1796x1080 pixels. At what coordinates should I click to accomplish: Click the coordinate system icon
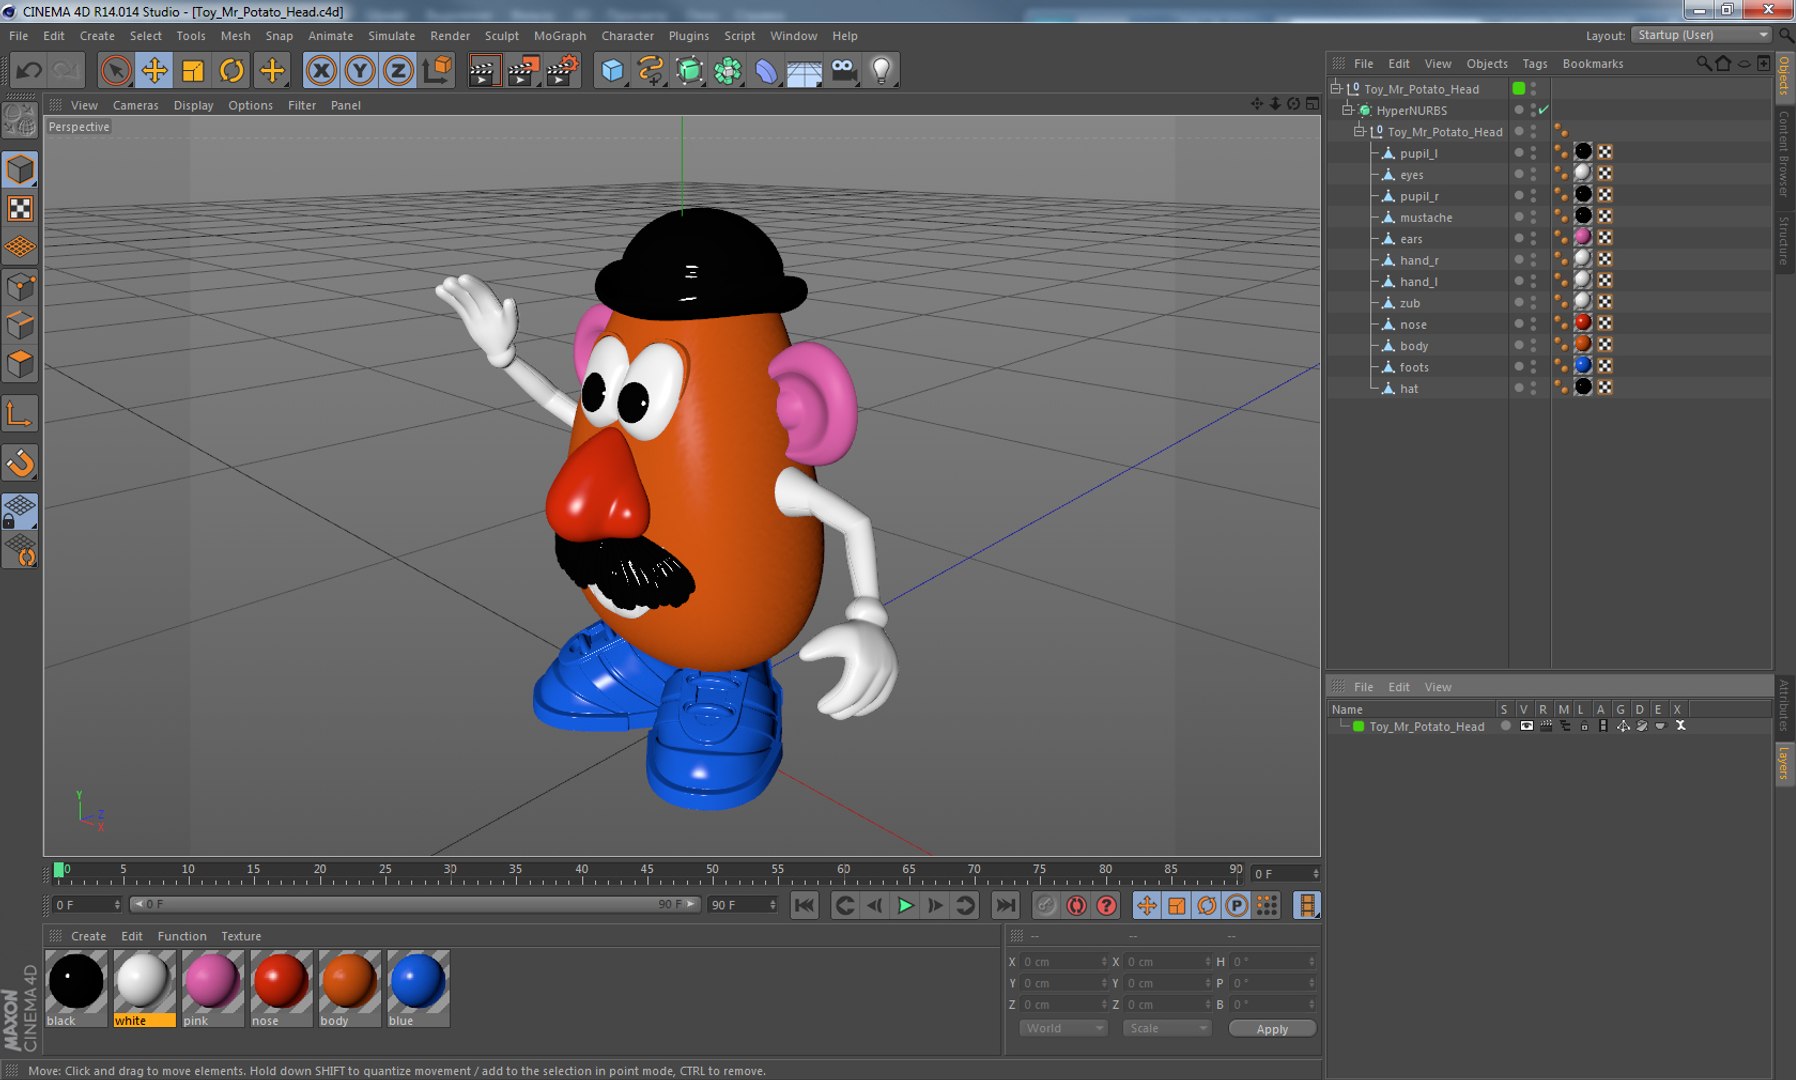[x=437, y=70]
